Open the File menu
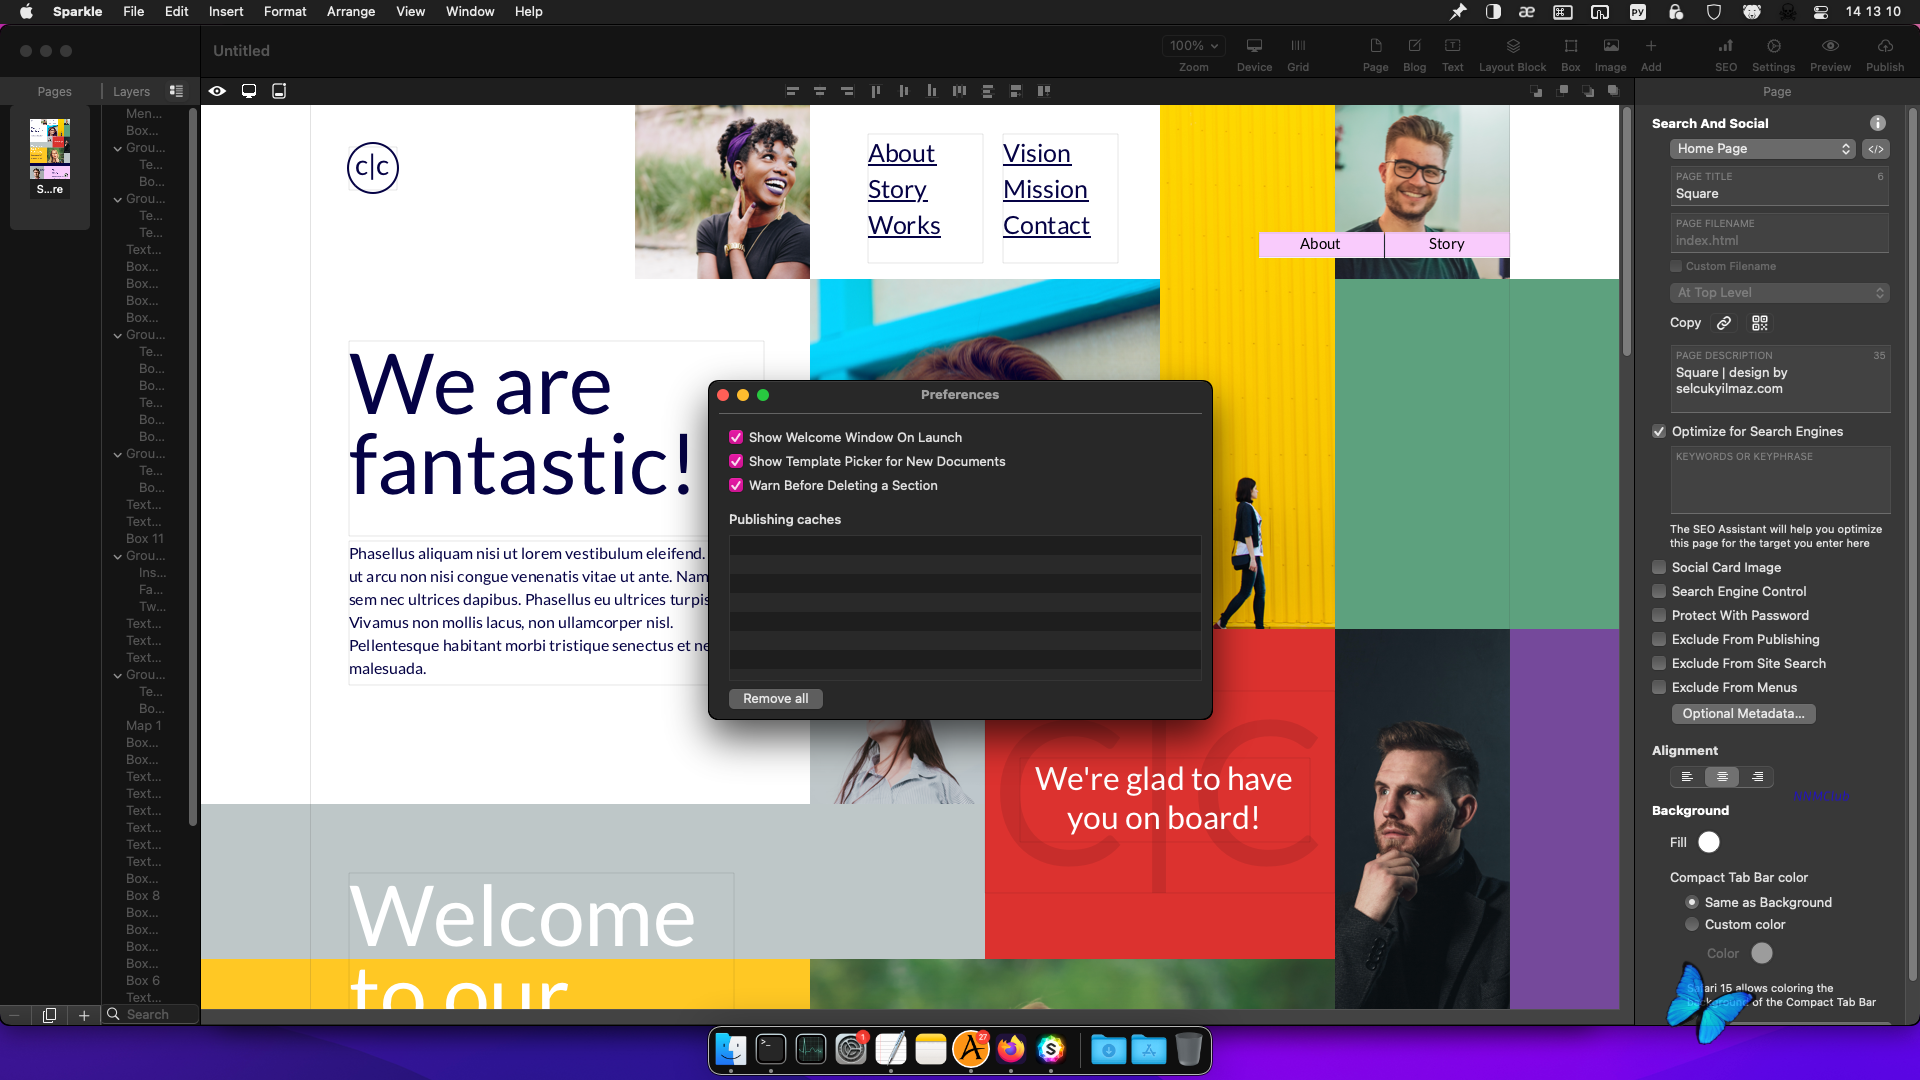The image size is (1920, 1080). point(133,12)
